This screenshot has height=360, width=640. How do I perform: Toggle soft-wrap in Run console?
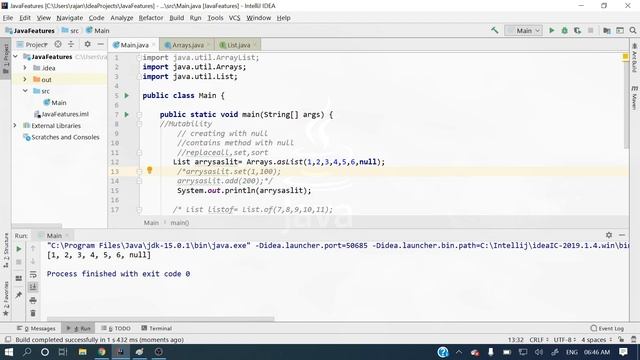(x=33, y=274)
